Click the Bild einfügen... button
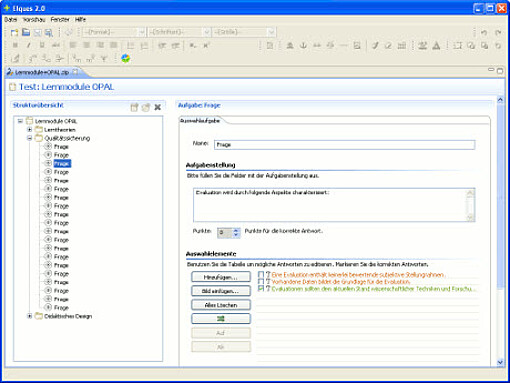 221,291
